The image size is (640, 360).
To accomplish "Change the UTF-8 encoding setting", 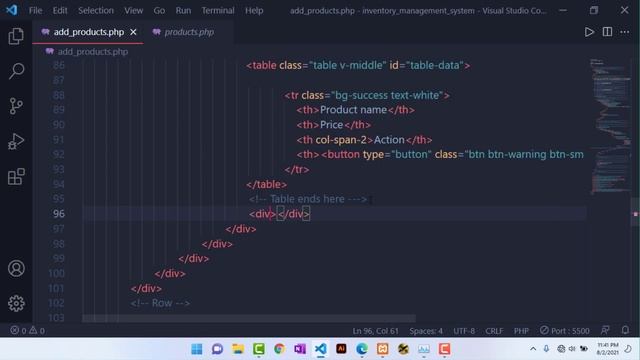I will point(464,331).
